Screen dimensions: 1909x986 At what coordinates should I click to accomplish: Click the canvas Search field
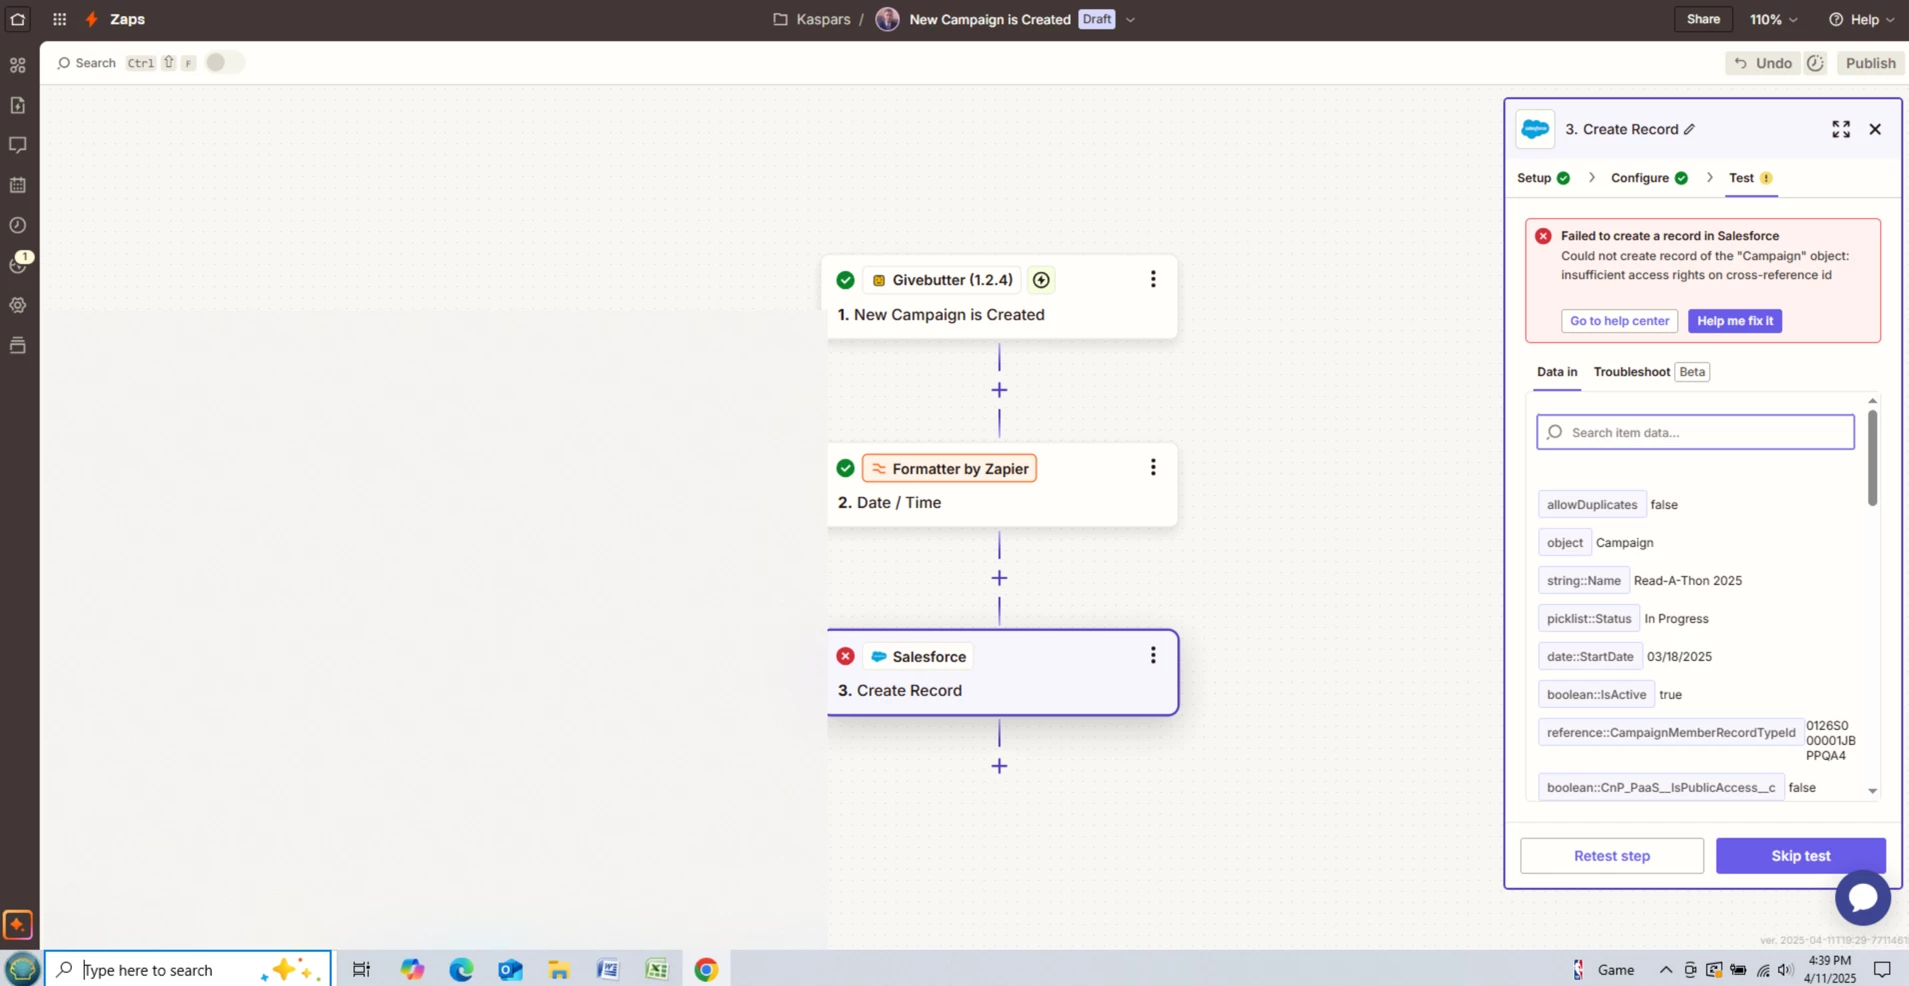[124, 63]
